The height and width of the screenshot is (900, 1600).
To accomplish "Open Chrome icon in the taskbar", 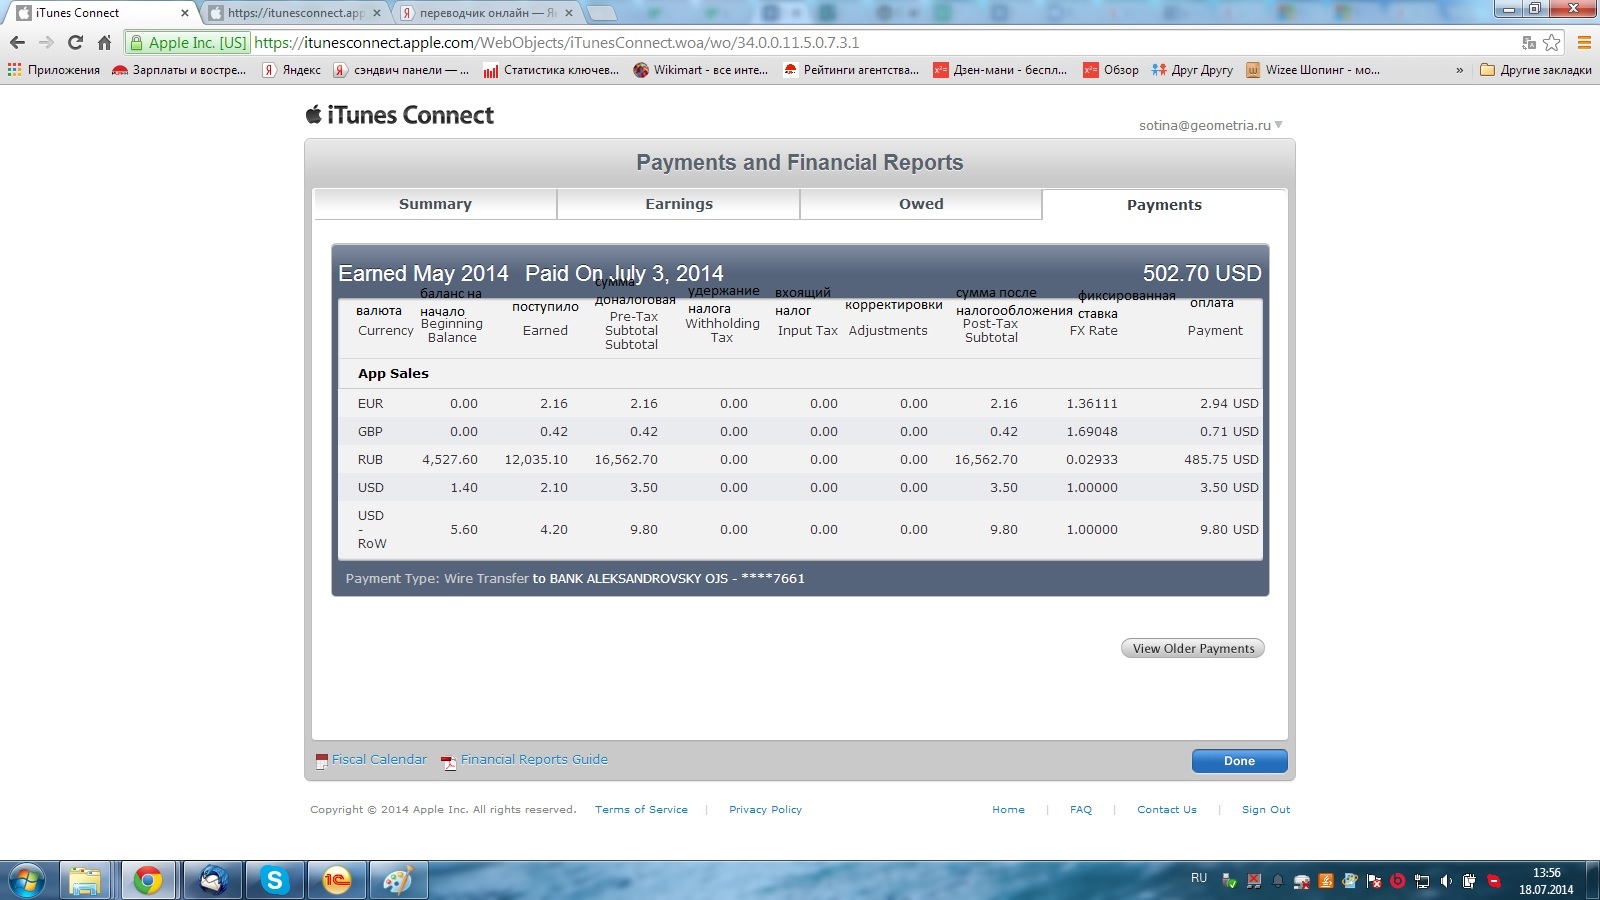I will coord(148,880).
